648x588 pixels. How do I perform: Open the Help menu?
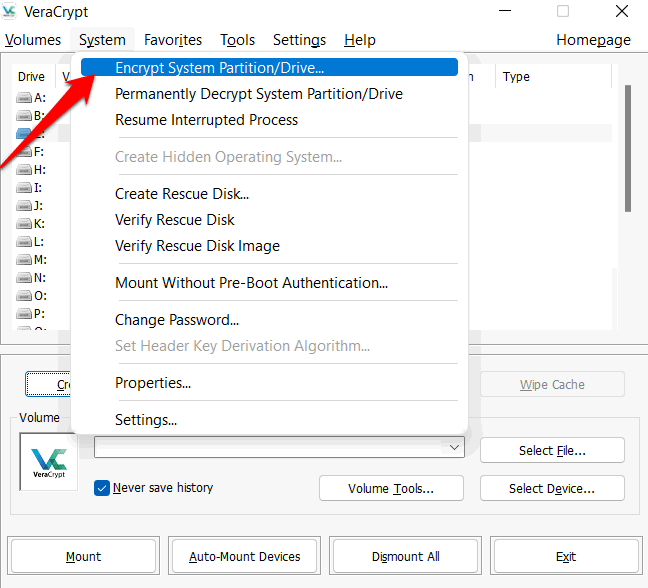(360, 40)
